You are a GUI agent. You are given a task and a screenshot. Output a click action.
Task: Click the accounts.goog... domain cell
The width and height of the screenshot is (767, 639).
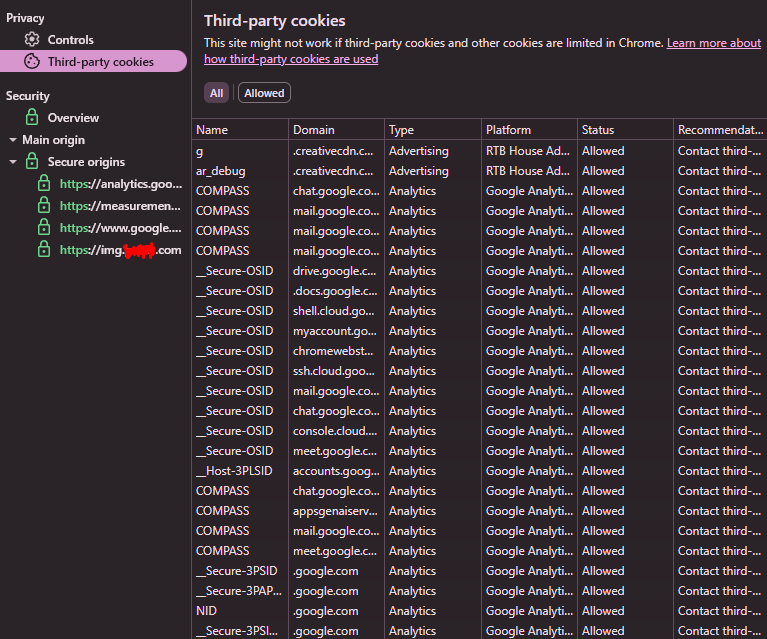point(337,471)
